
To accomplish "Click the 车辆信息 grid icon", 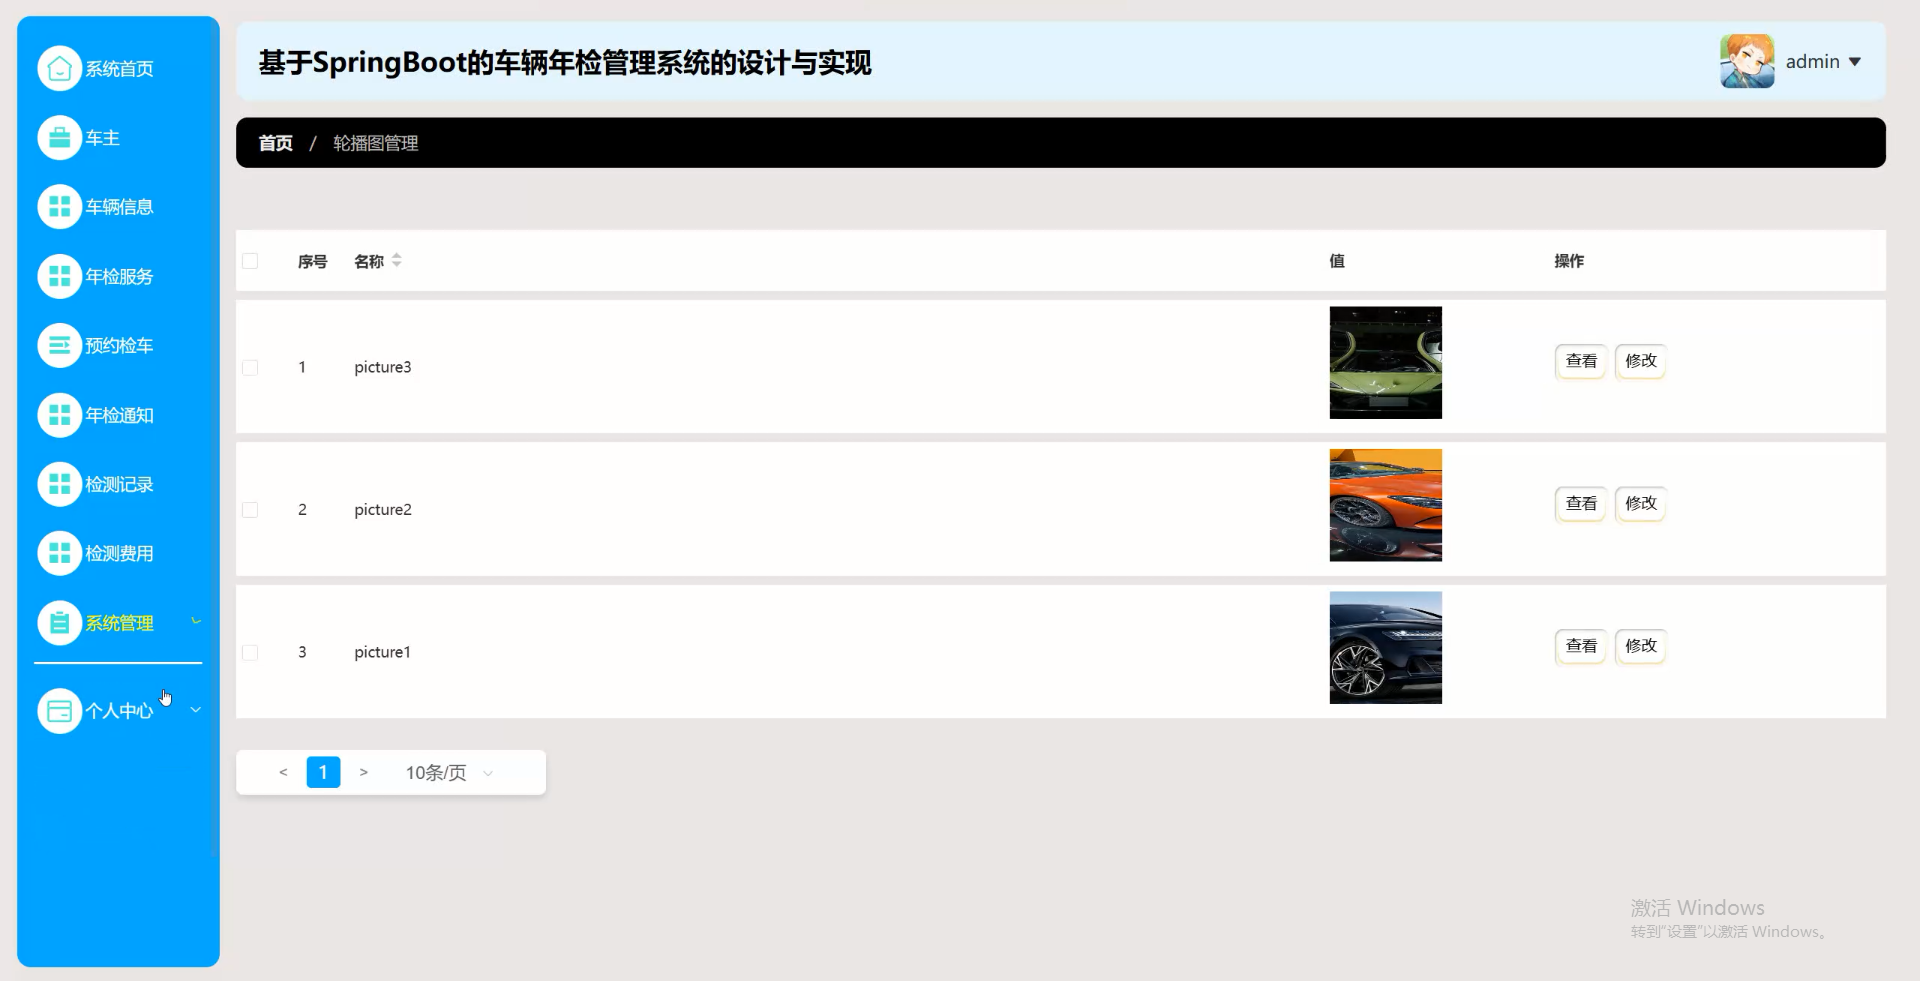I will coord(59,207).
